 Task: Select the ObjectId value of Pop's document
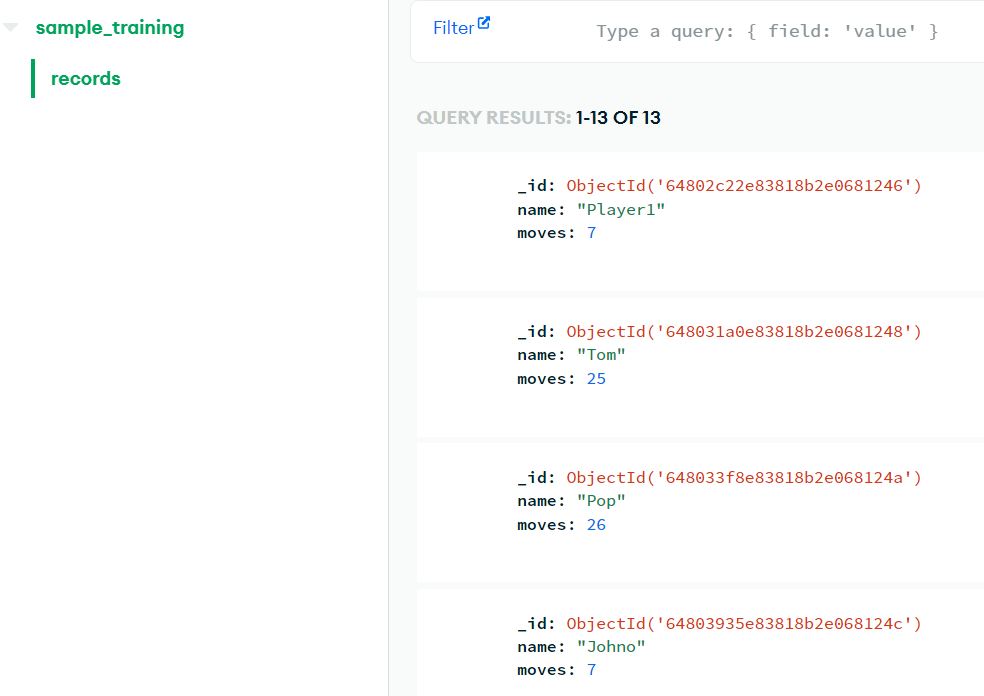pos(743,477)
